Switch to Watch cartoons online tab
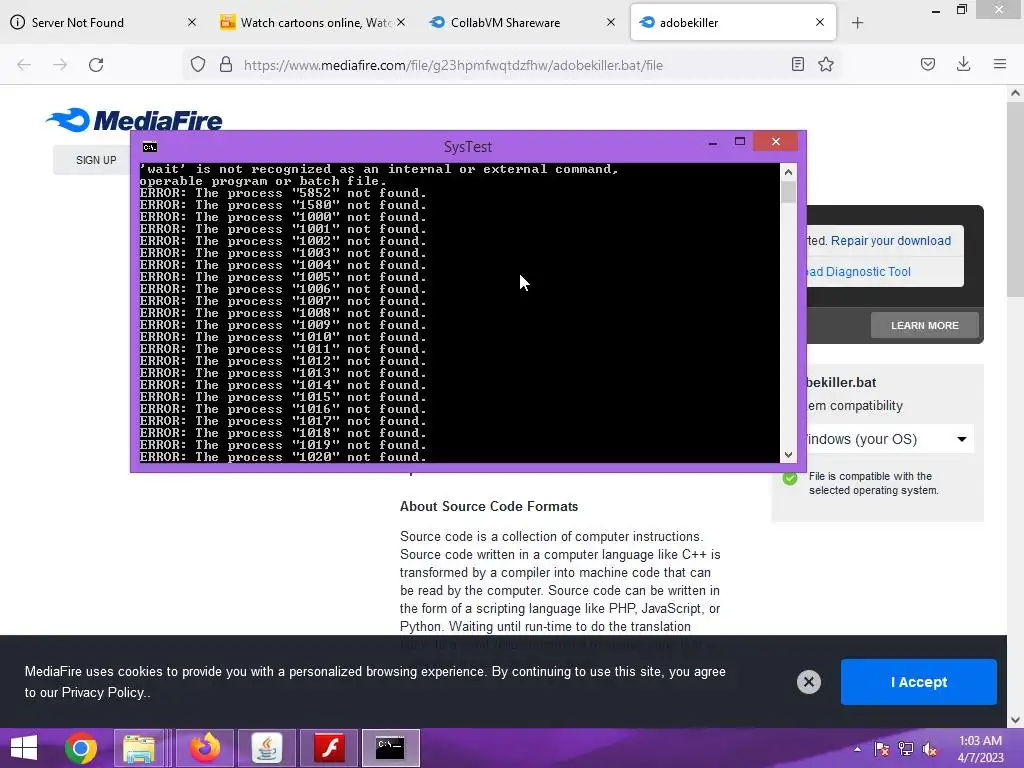 [x=315, y=22]
